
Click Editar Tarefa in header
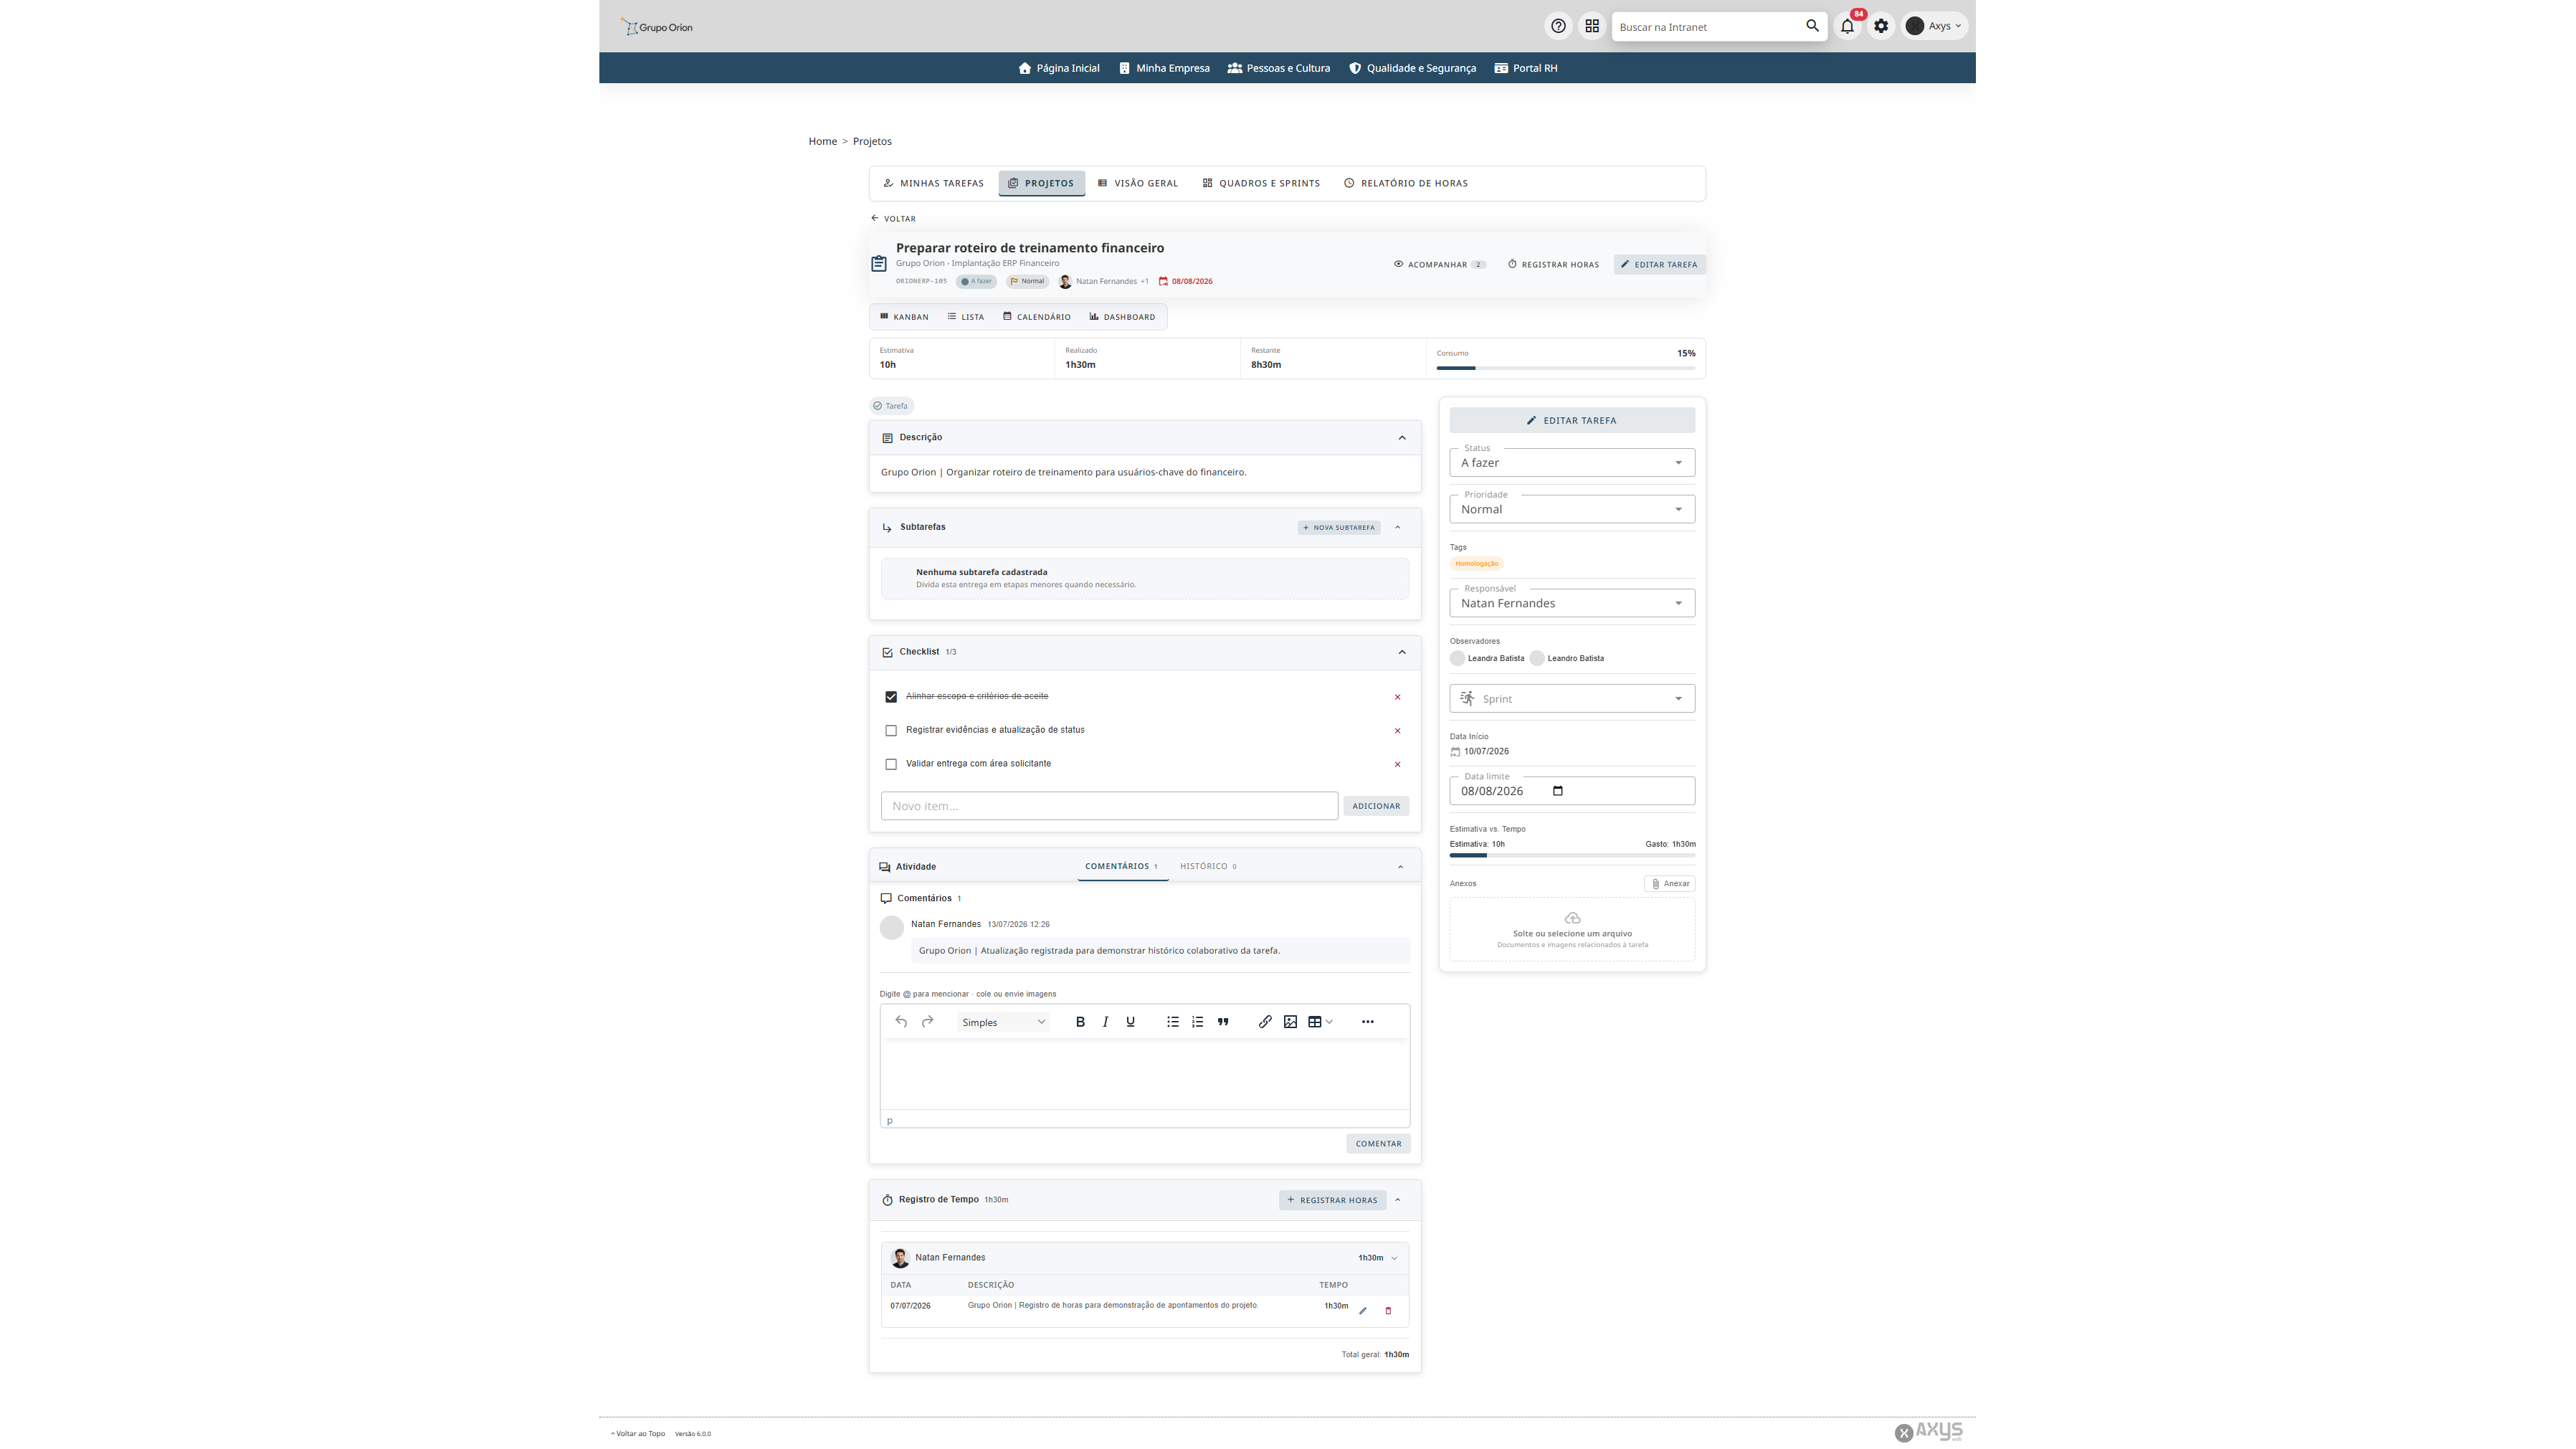point(1659,265)
